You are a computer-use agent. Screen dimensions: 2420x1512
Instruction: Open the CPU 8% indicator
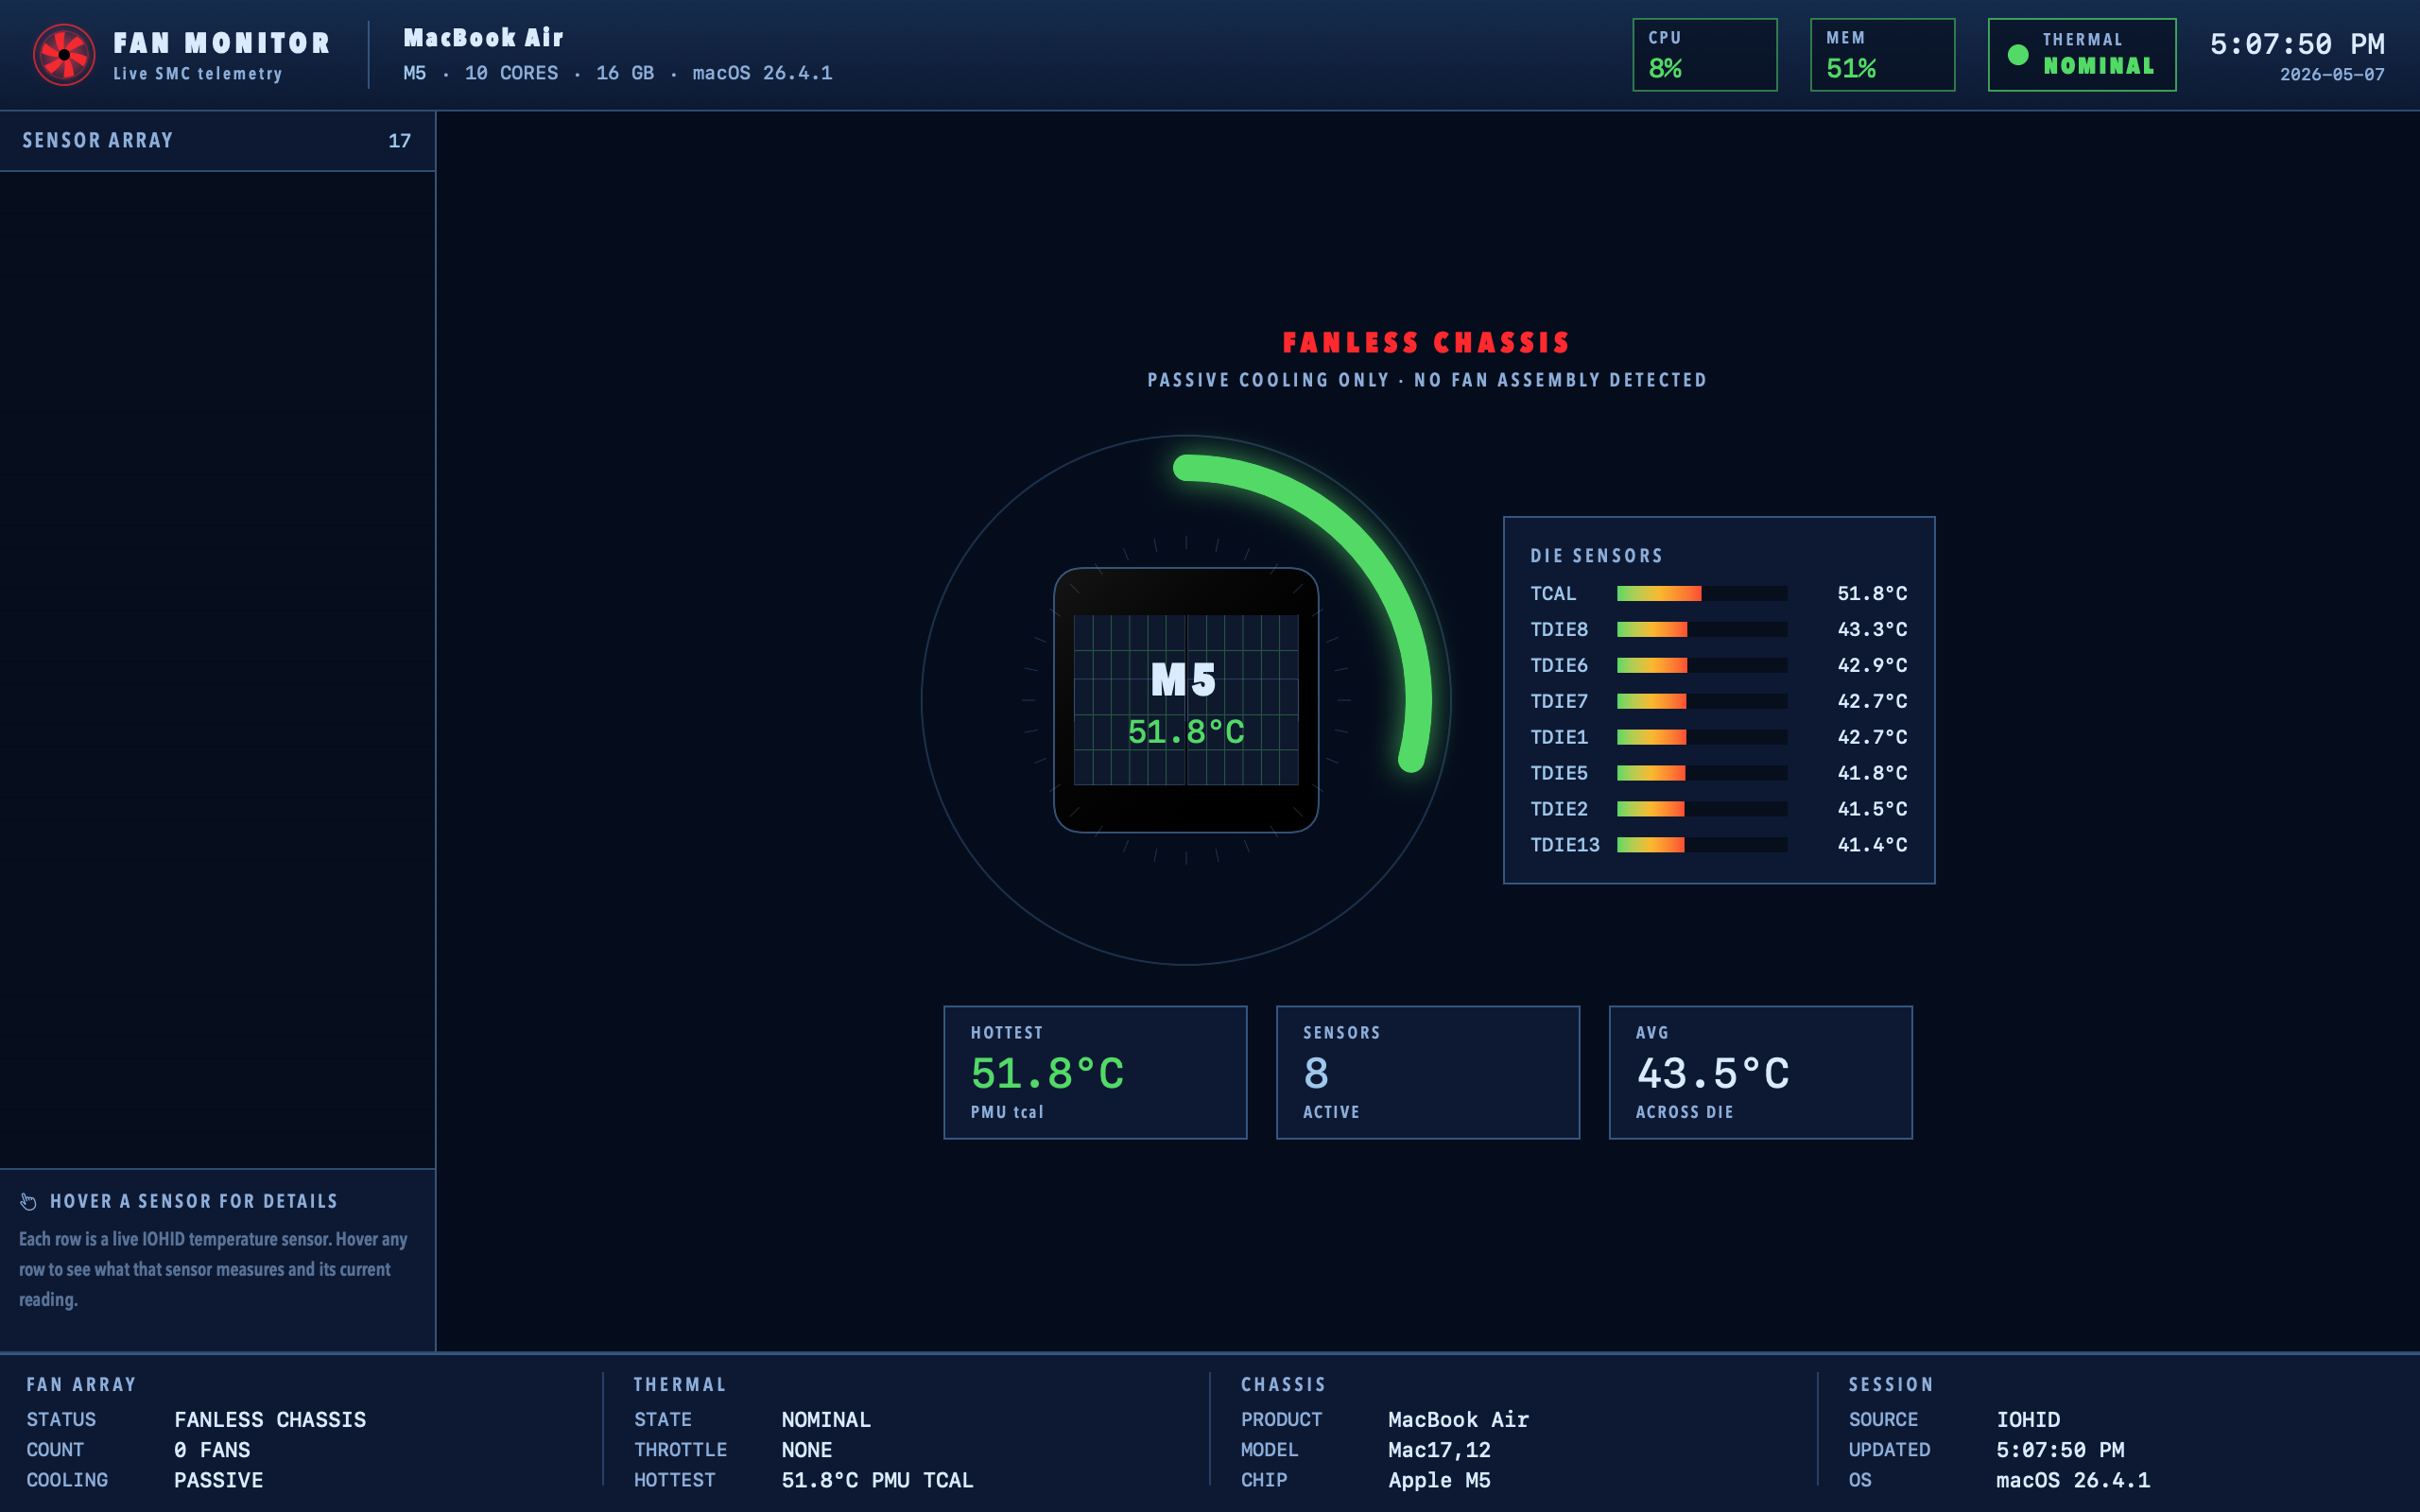click(1705, 55)
